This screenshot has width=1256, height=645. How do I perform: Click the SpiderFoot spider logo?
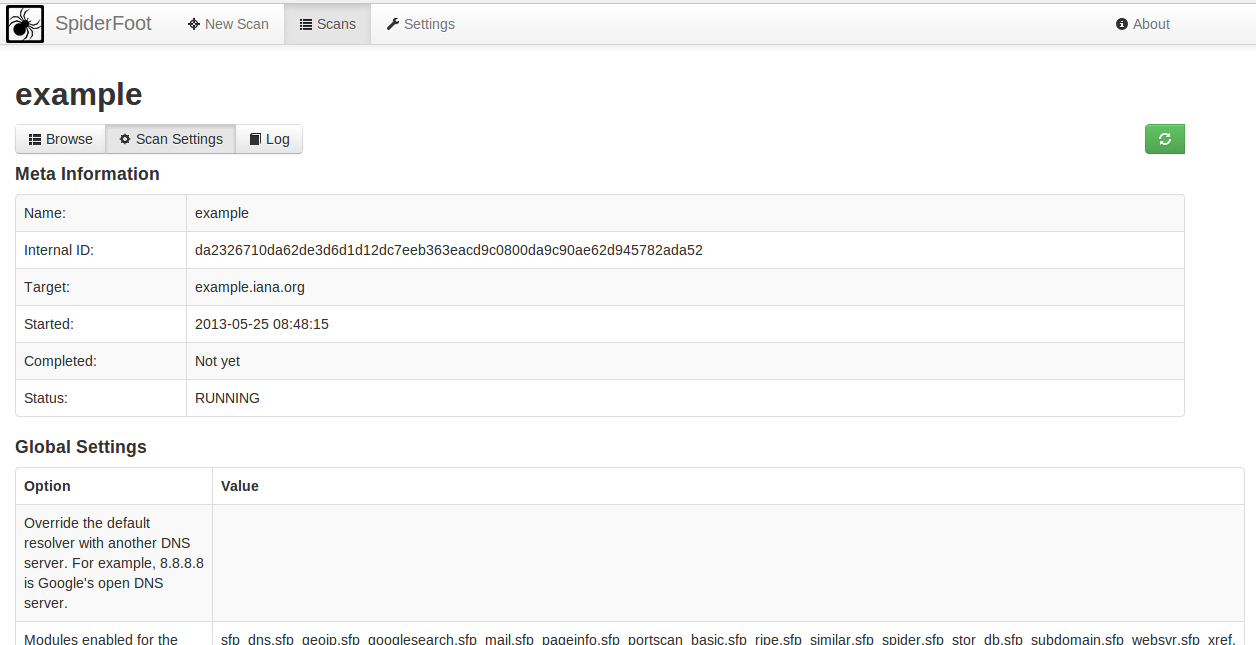(25, 24)
